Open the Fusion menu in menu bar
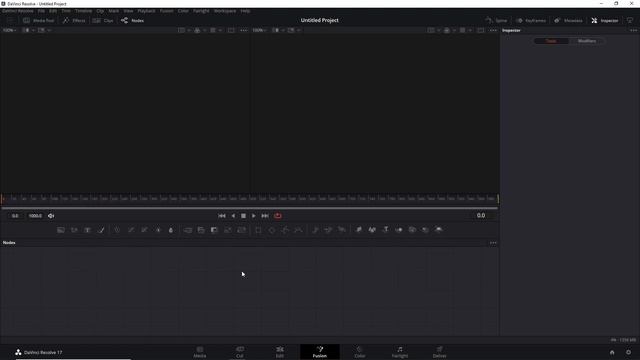The height and width of the screenshot is (360, 640). (167, 11)
